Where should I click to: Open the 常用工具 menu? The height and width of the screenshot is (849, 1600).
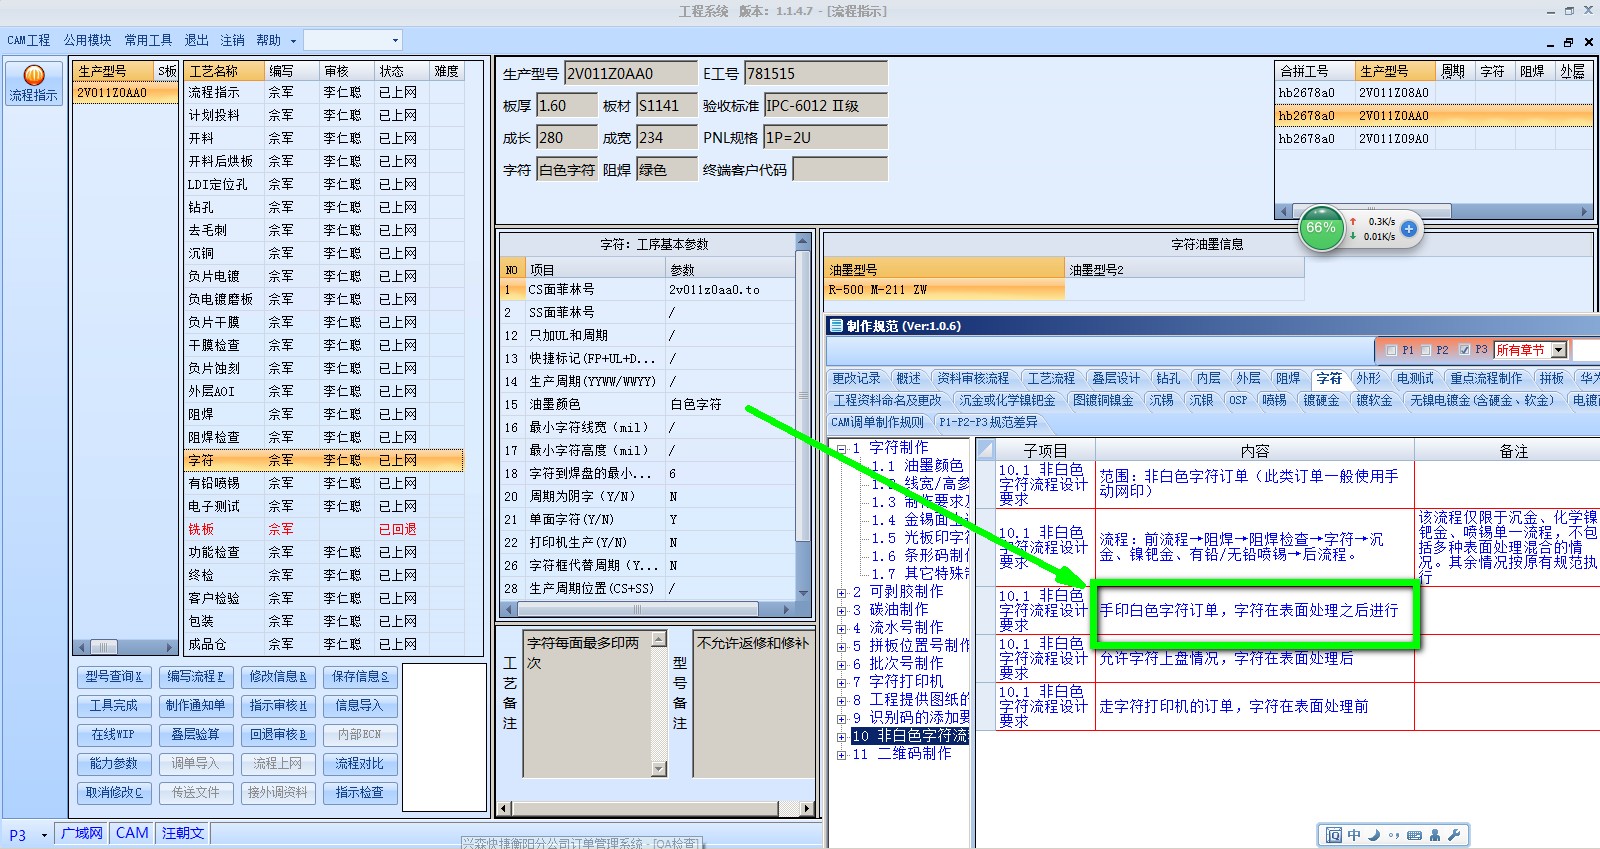(x=148, y=40)
